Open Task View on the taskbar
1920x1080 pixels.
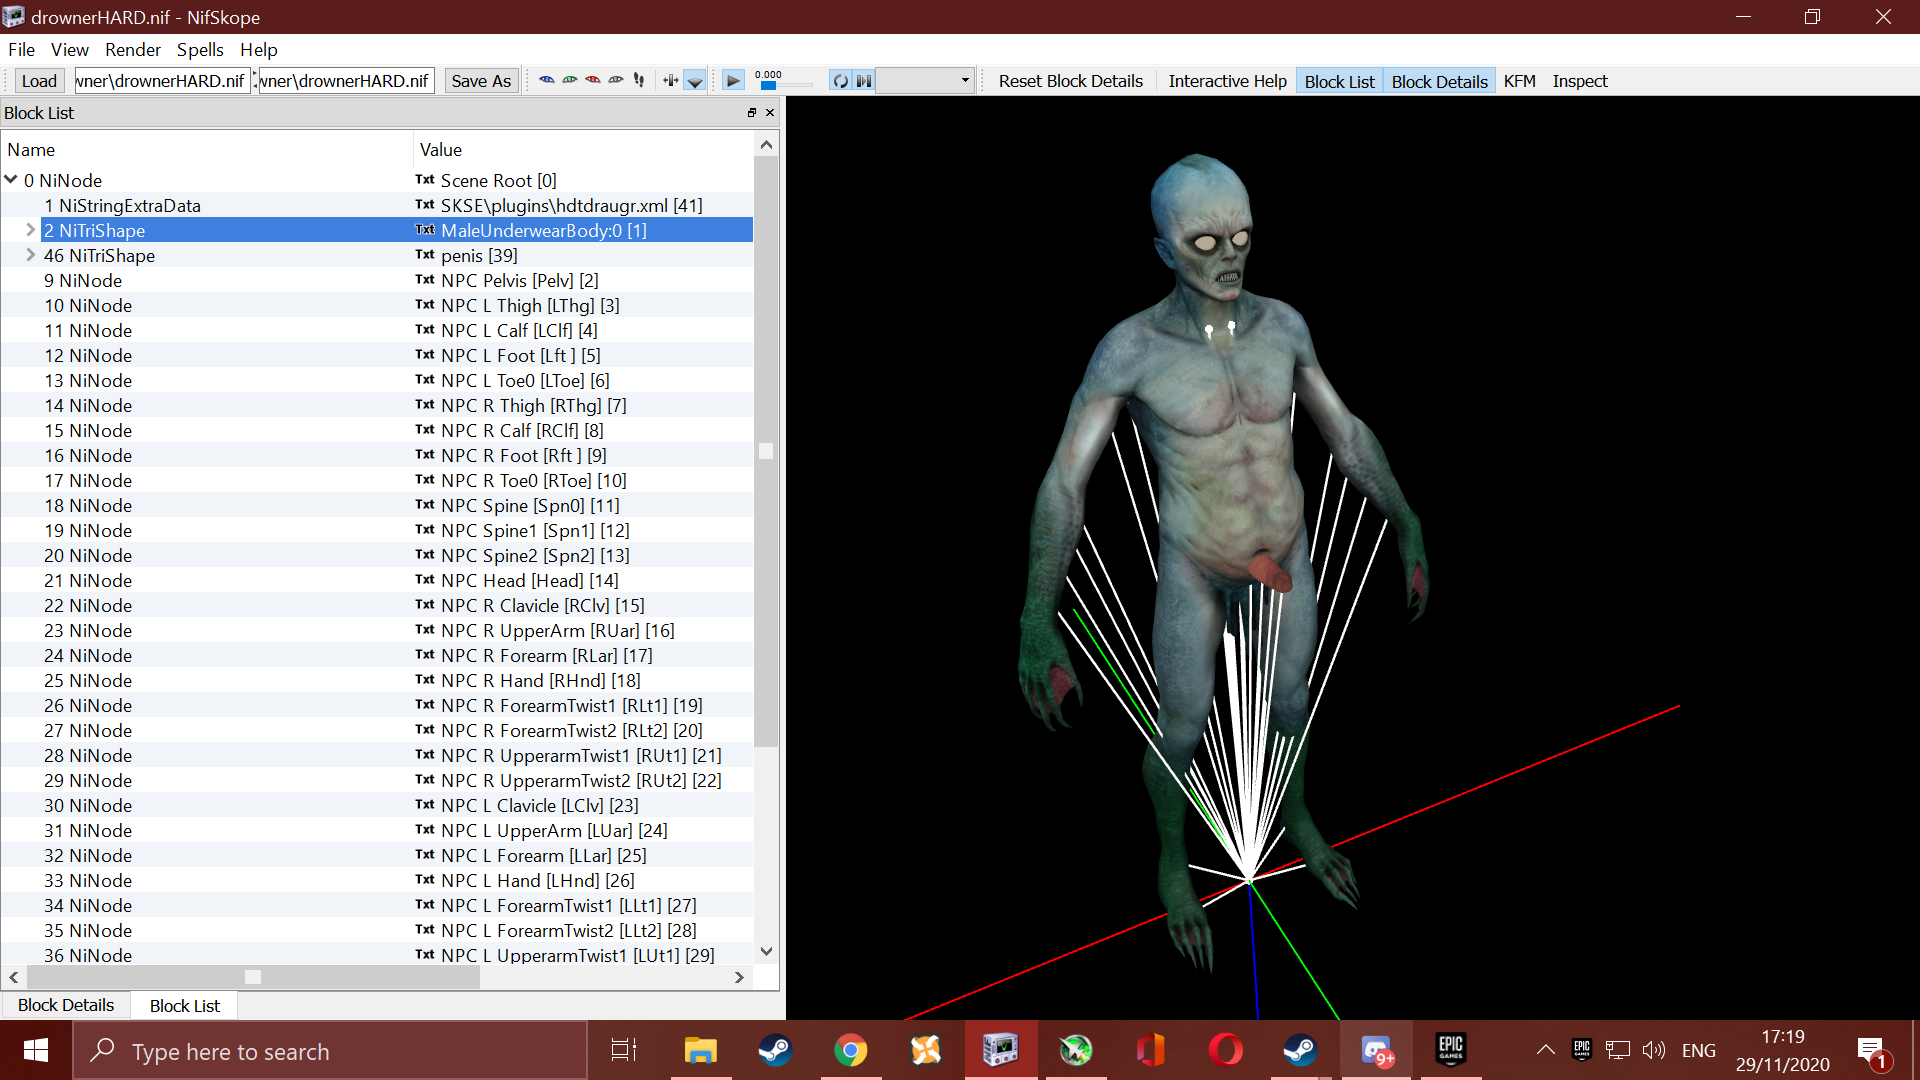[x=624, y=1050]
